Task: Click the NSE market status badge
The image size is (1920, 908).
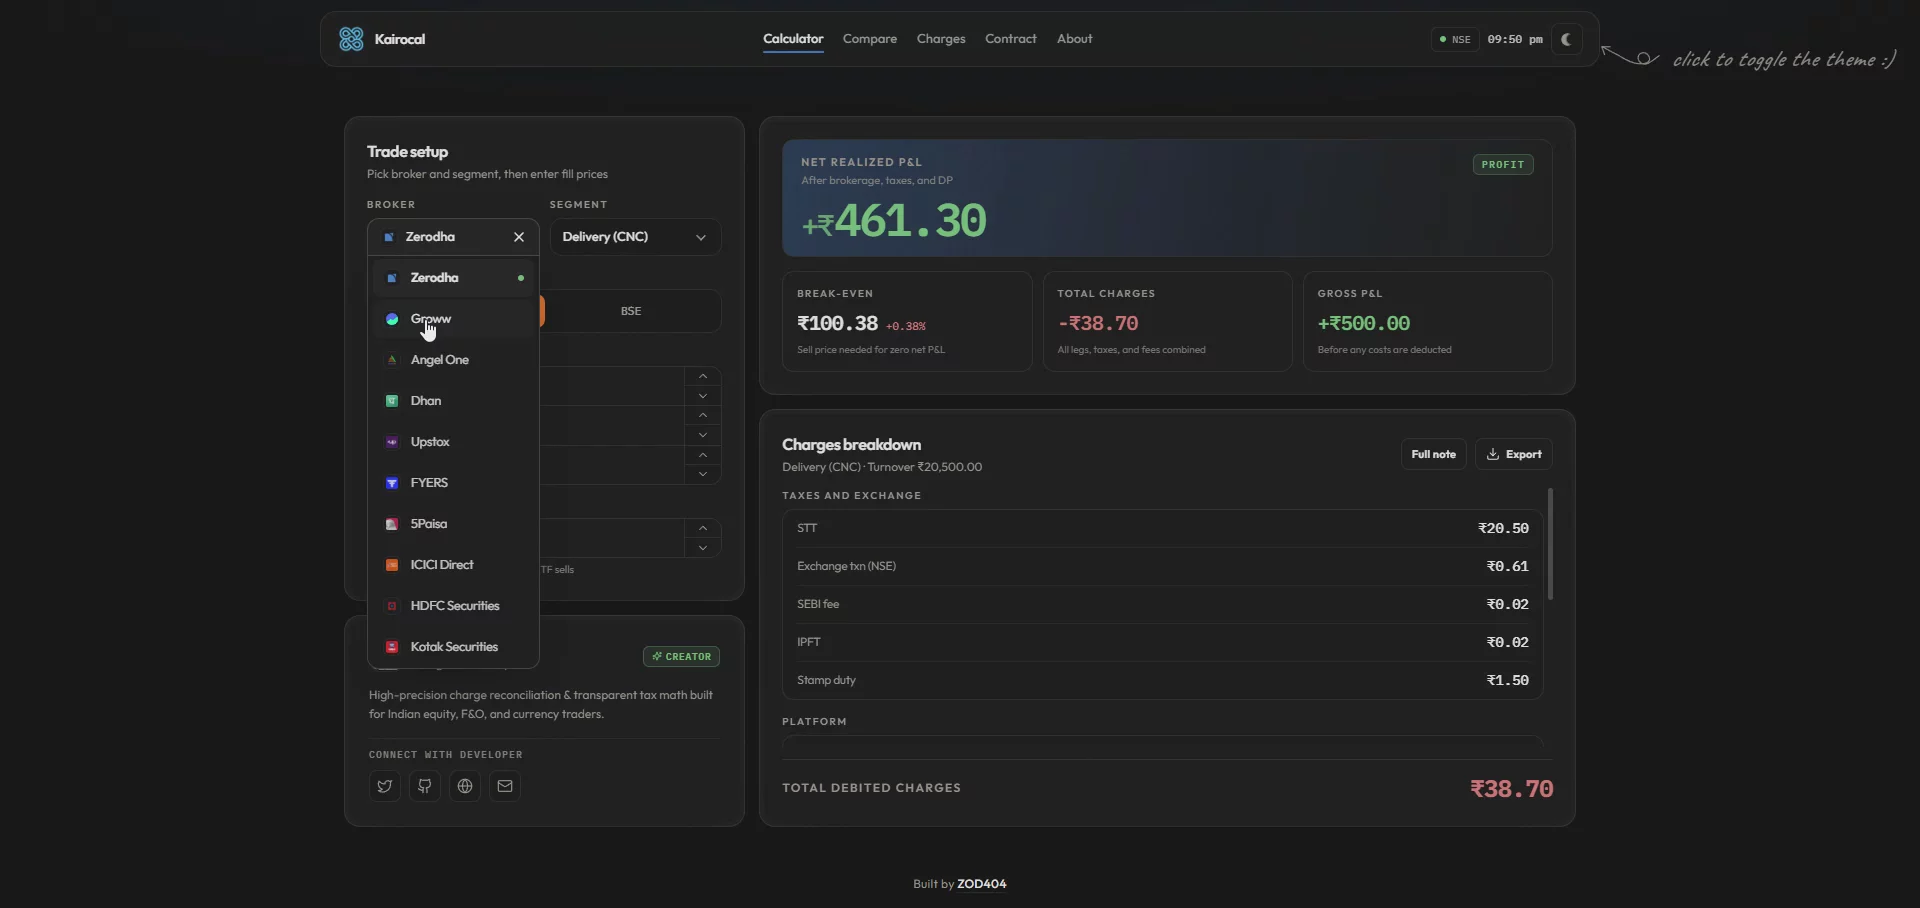Action: pos(1455,39)
